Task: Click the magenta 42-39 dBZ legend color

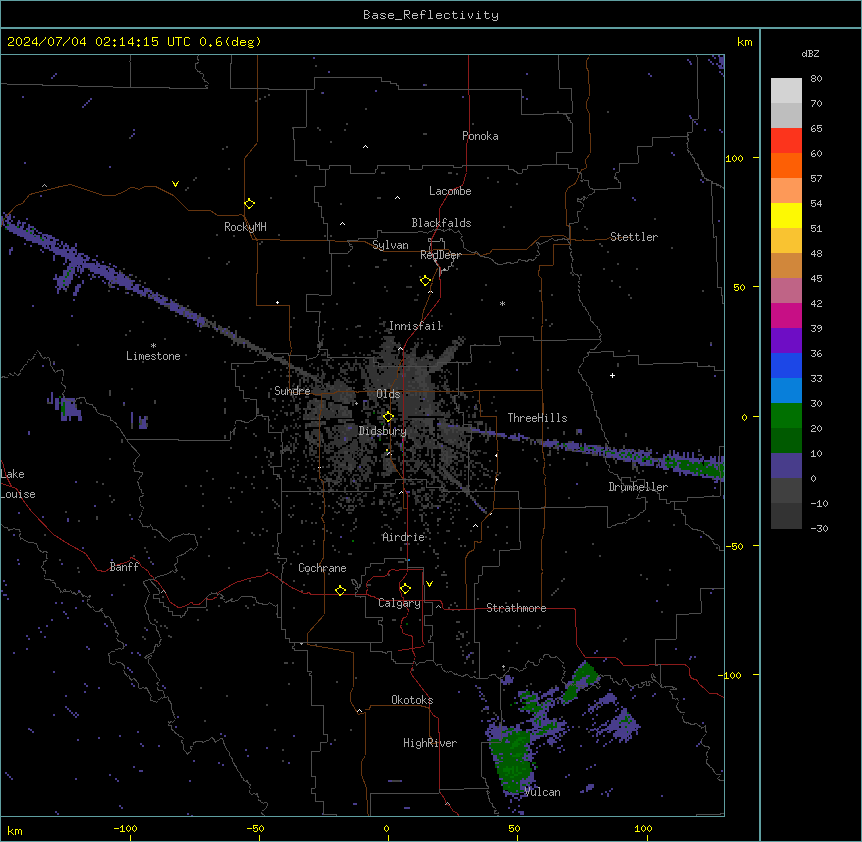Action: (786, 315)
